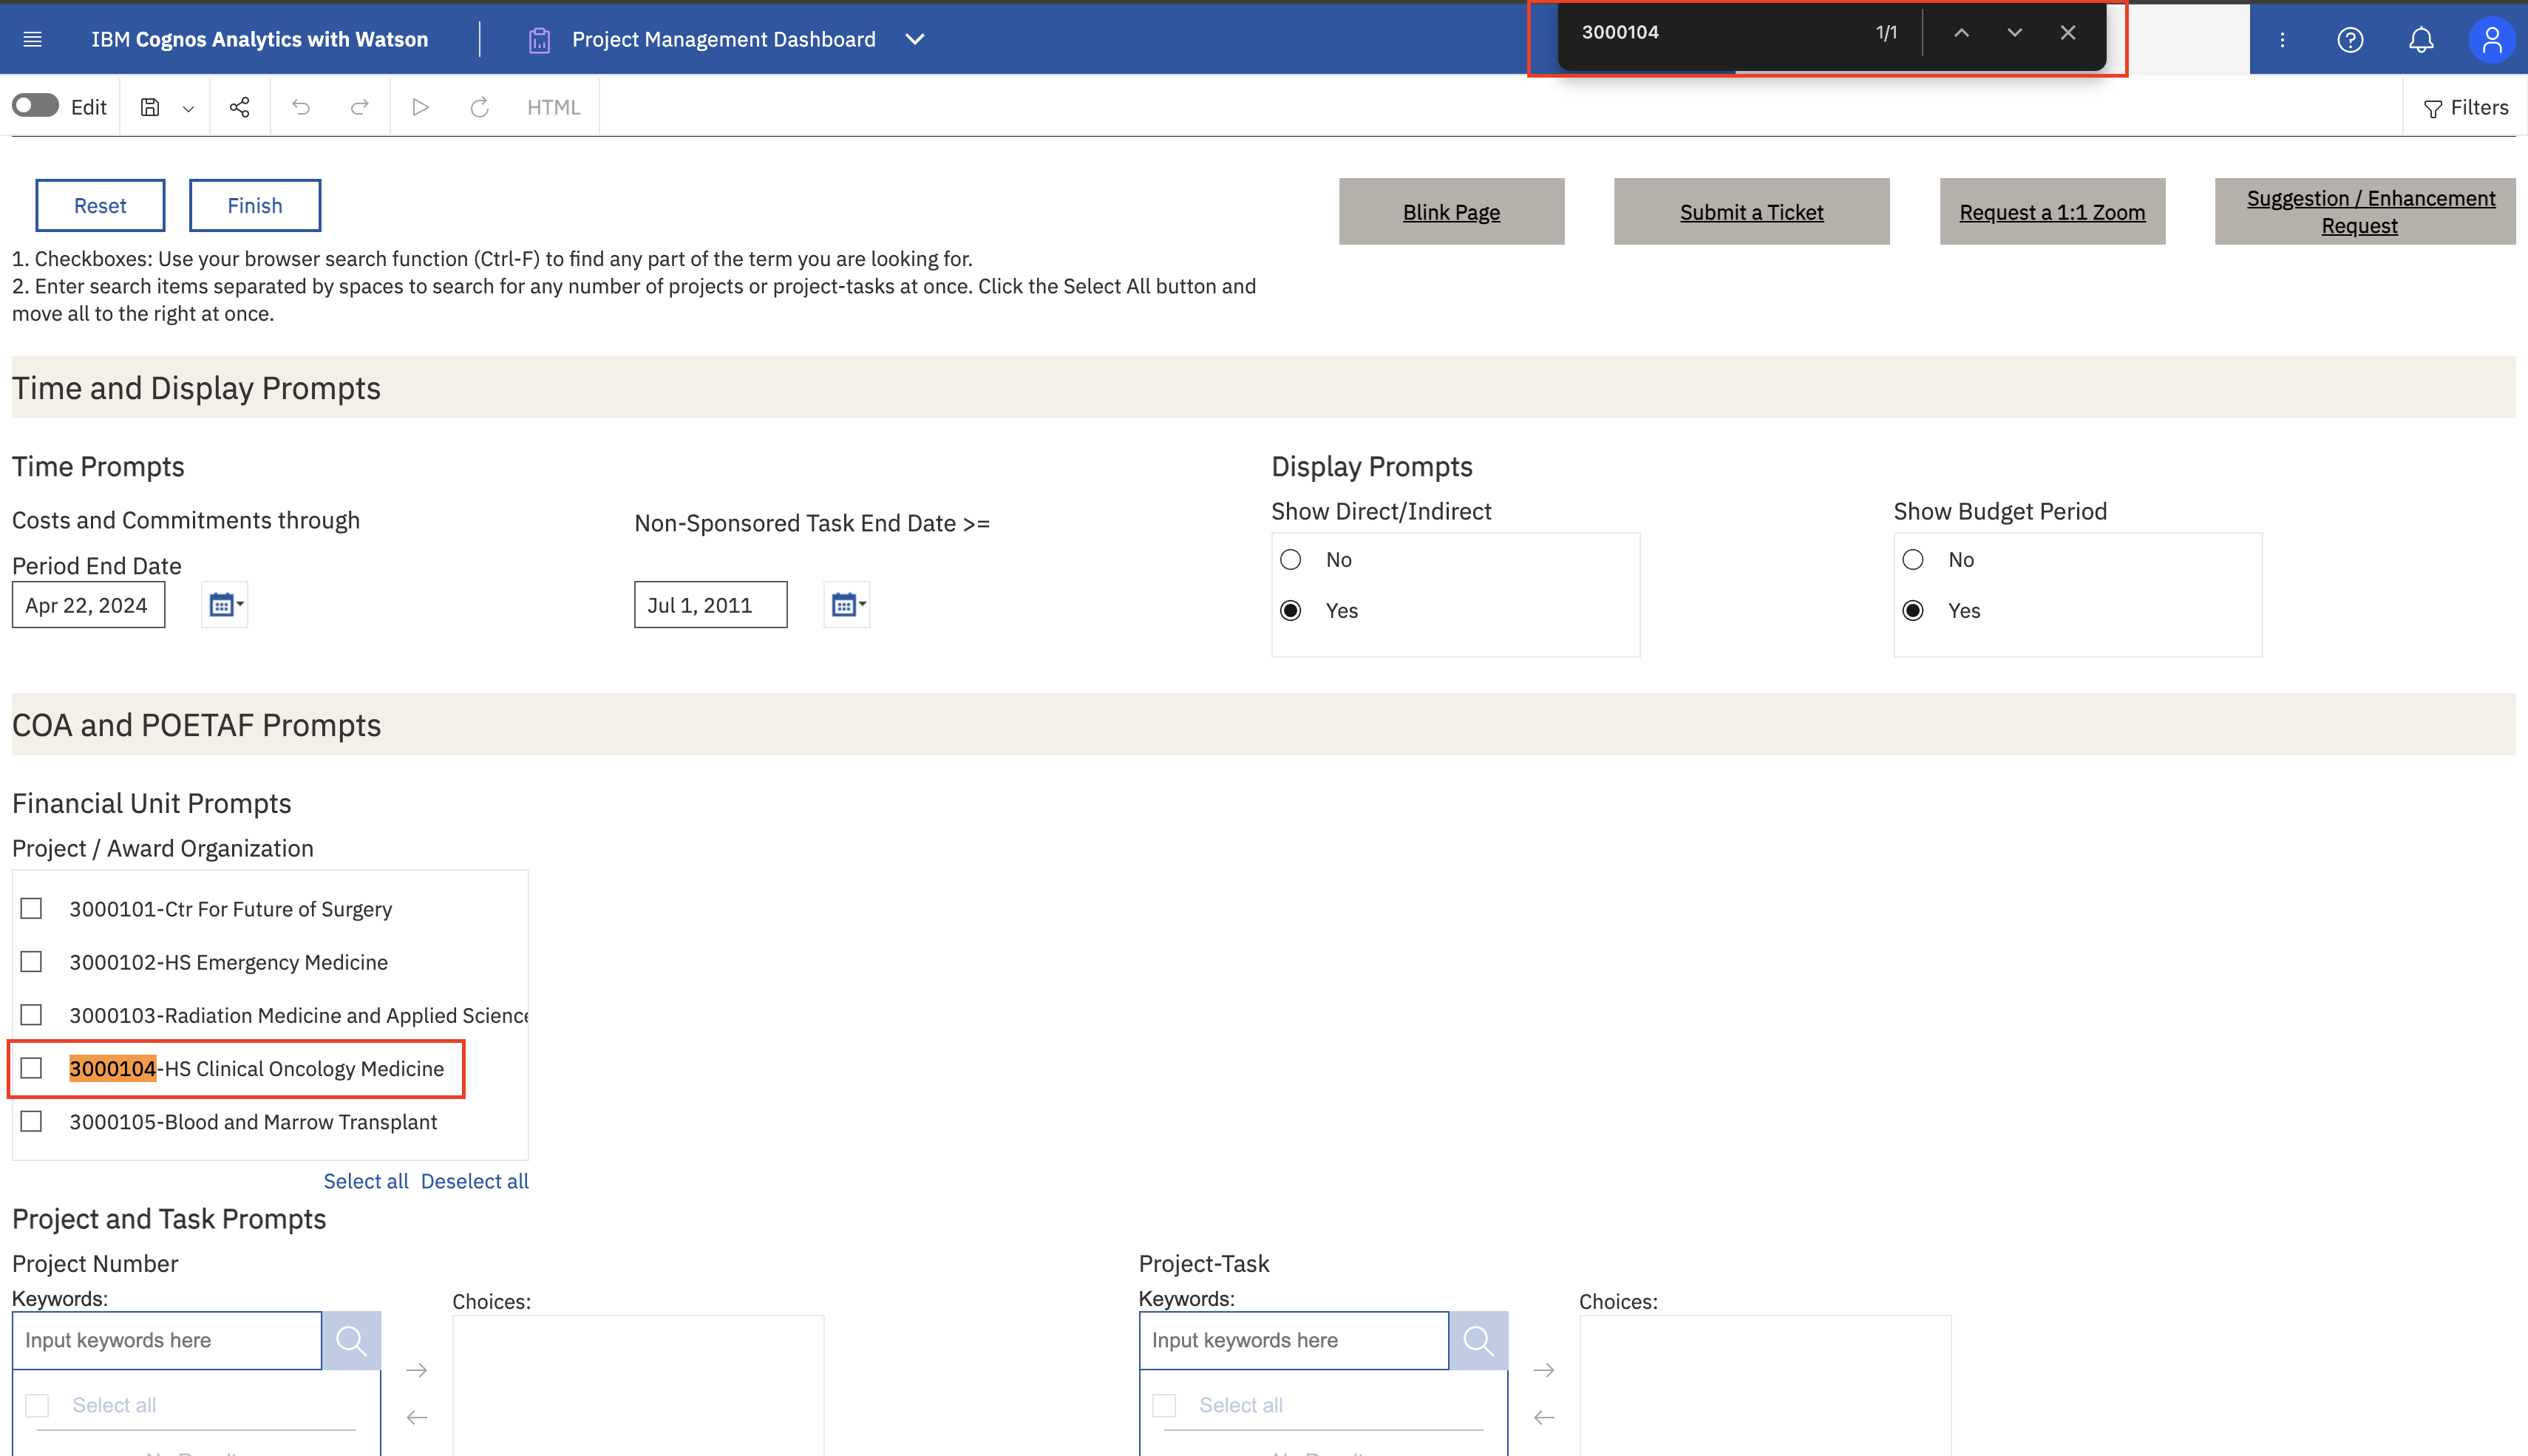Open the three-dot overflow menu top right
2528x1456 pixels.
[2282, 39]
